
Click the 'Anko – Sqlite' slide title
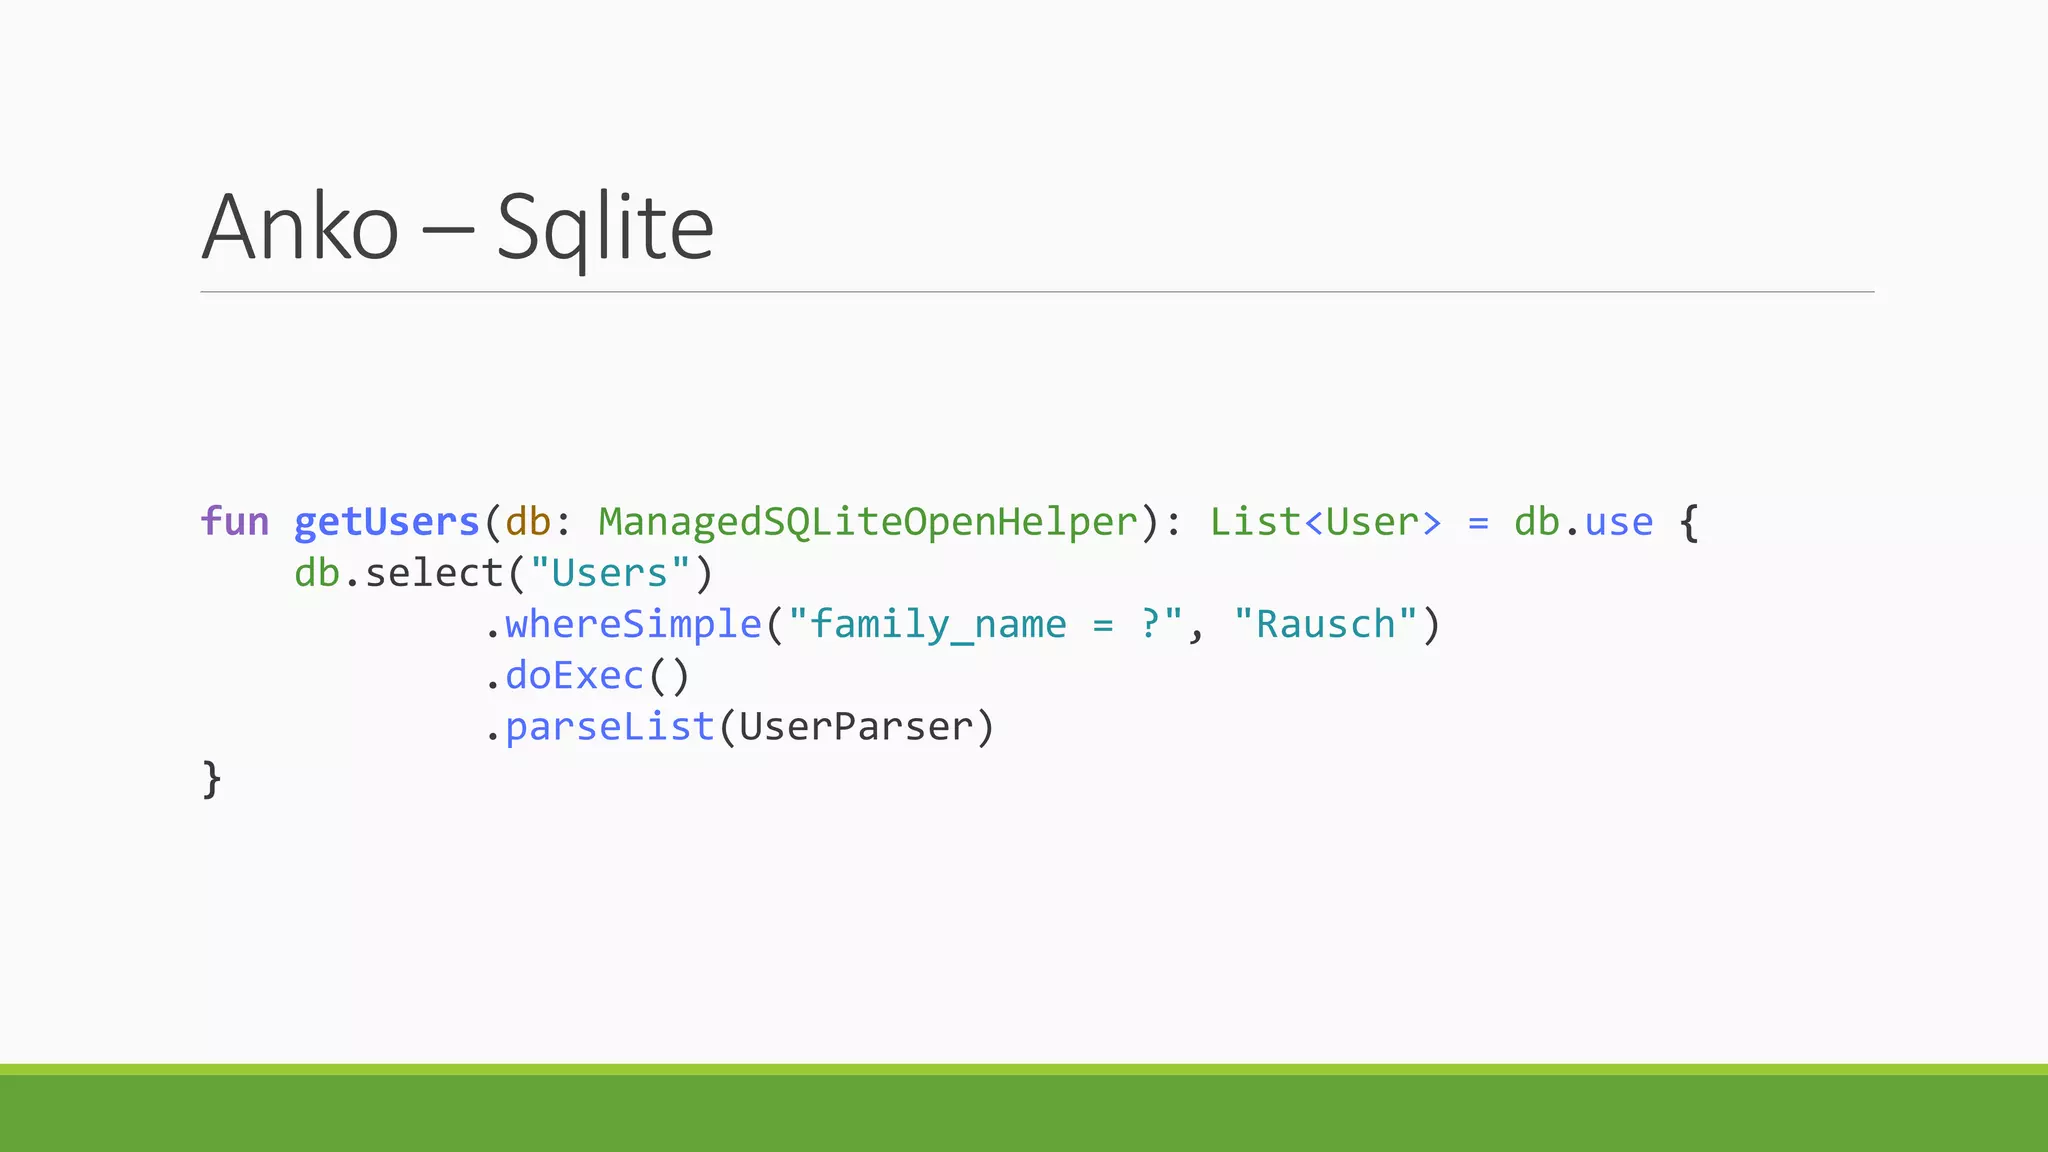pyautogui.click(x=458, y=228)
